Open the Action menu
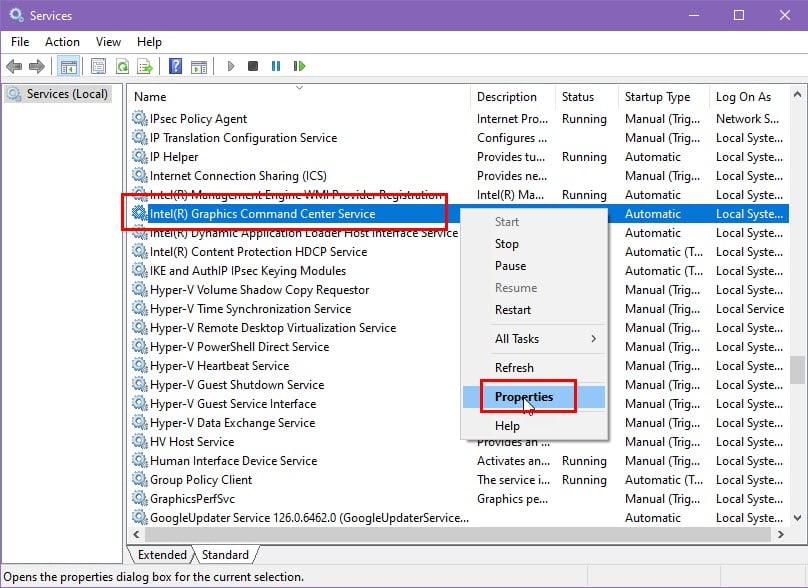The image size is (808, 588). 62,42
